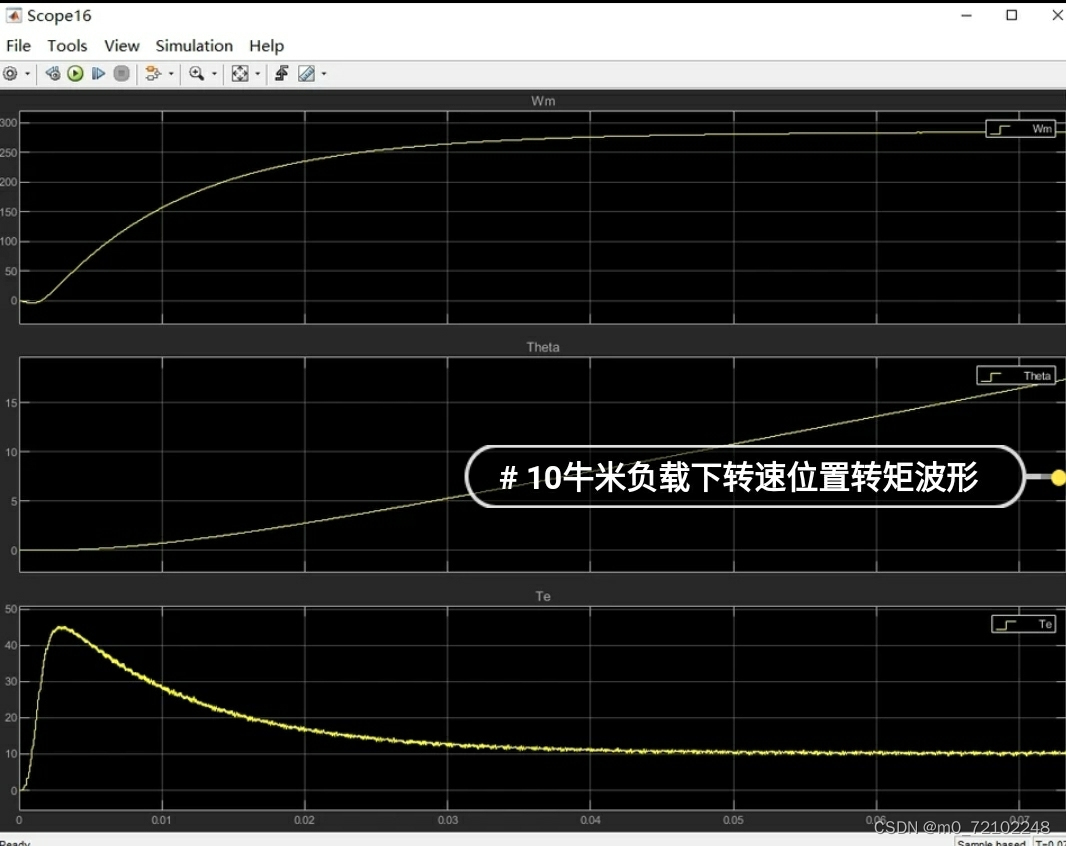Screen dimensions: 1066x846
Task: Run the simulation with green play button
Action: pos(75,73)
